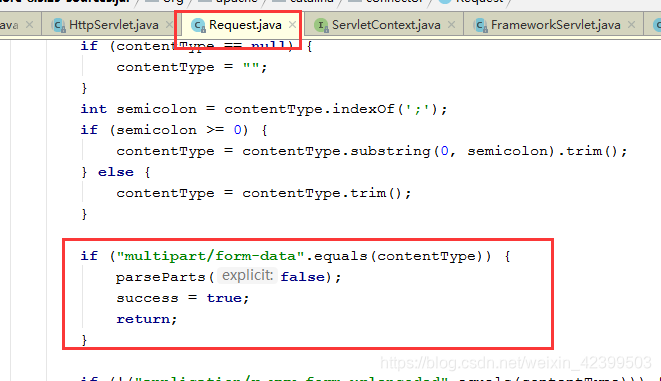Click the 'false' argument in parseParts
The width and height of the screenshot is (661, 381).
tap(303, 277)
